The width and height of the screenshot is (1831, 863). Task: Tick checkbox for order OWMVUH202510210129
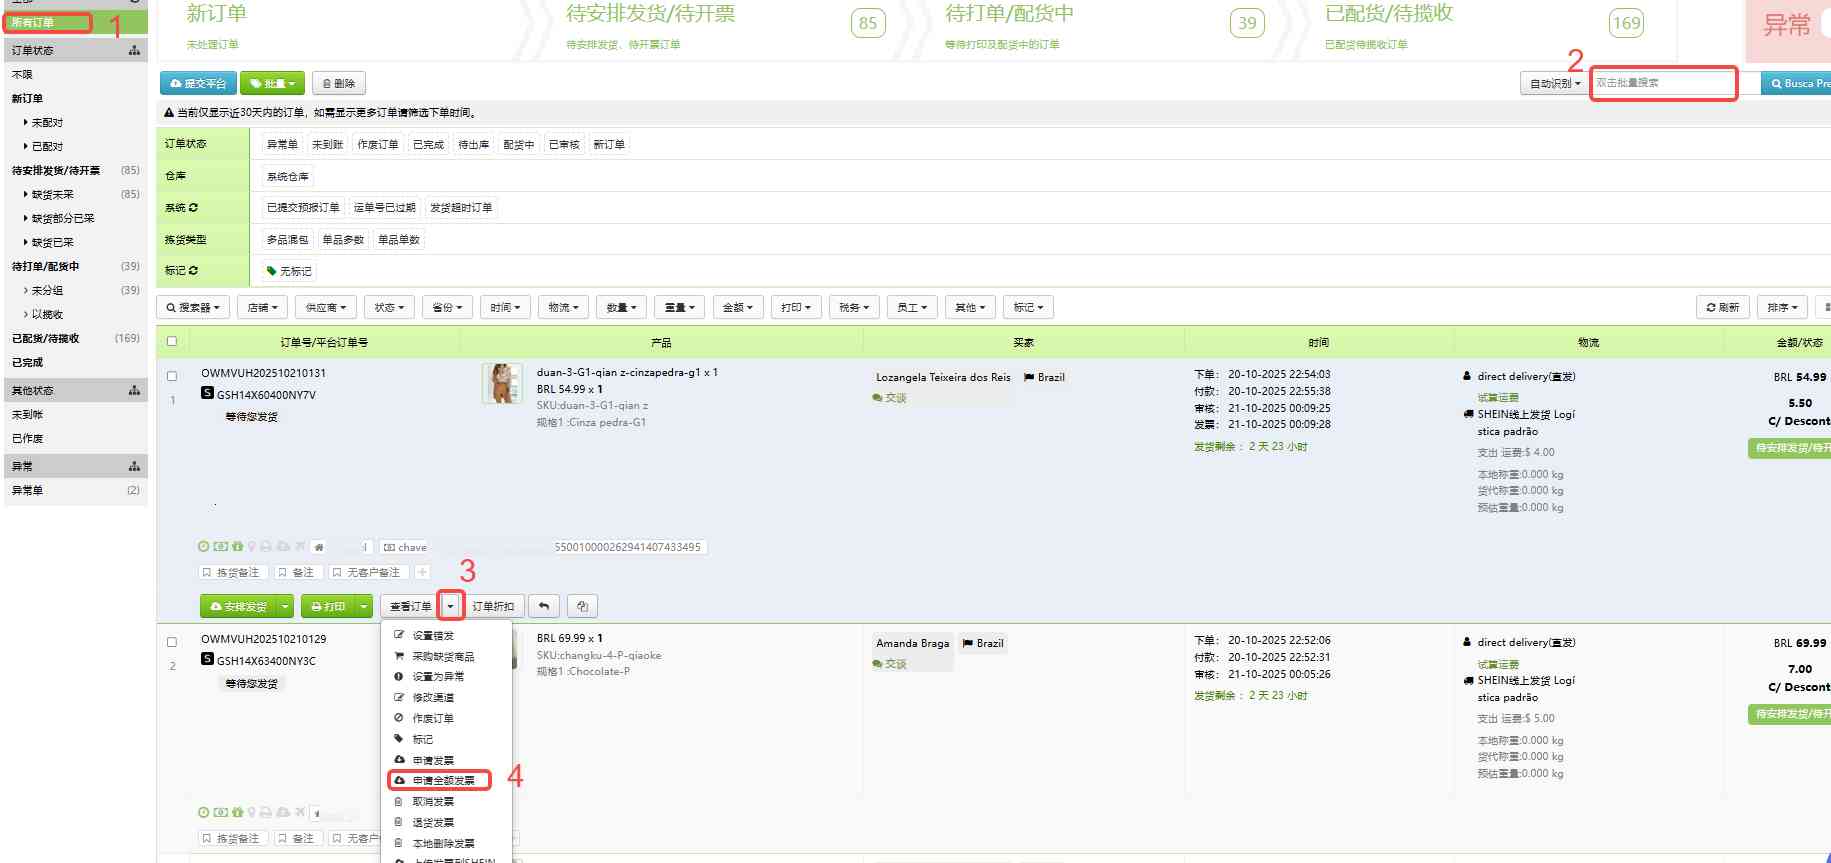pos(172,642)
